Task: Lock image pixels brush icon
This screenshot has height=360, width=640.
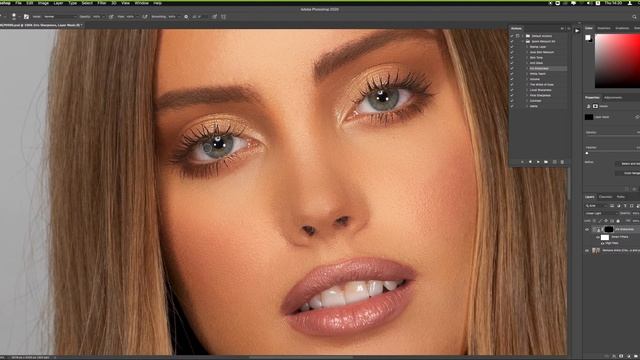Action: tap(600, 221)
